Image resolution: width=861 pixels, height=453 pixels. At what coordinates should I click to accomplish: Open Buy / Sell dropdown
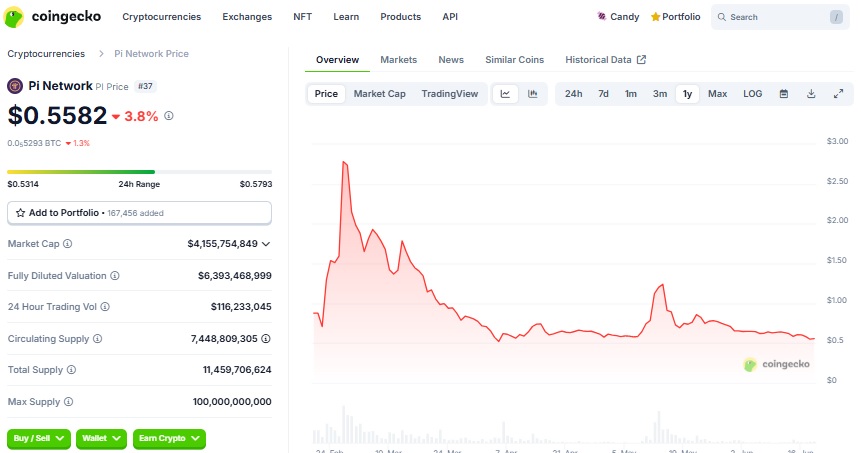[x=39, y=438]
